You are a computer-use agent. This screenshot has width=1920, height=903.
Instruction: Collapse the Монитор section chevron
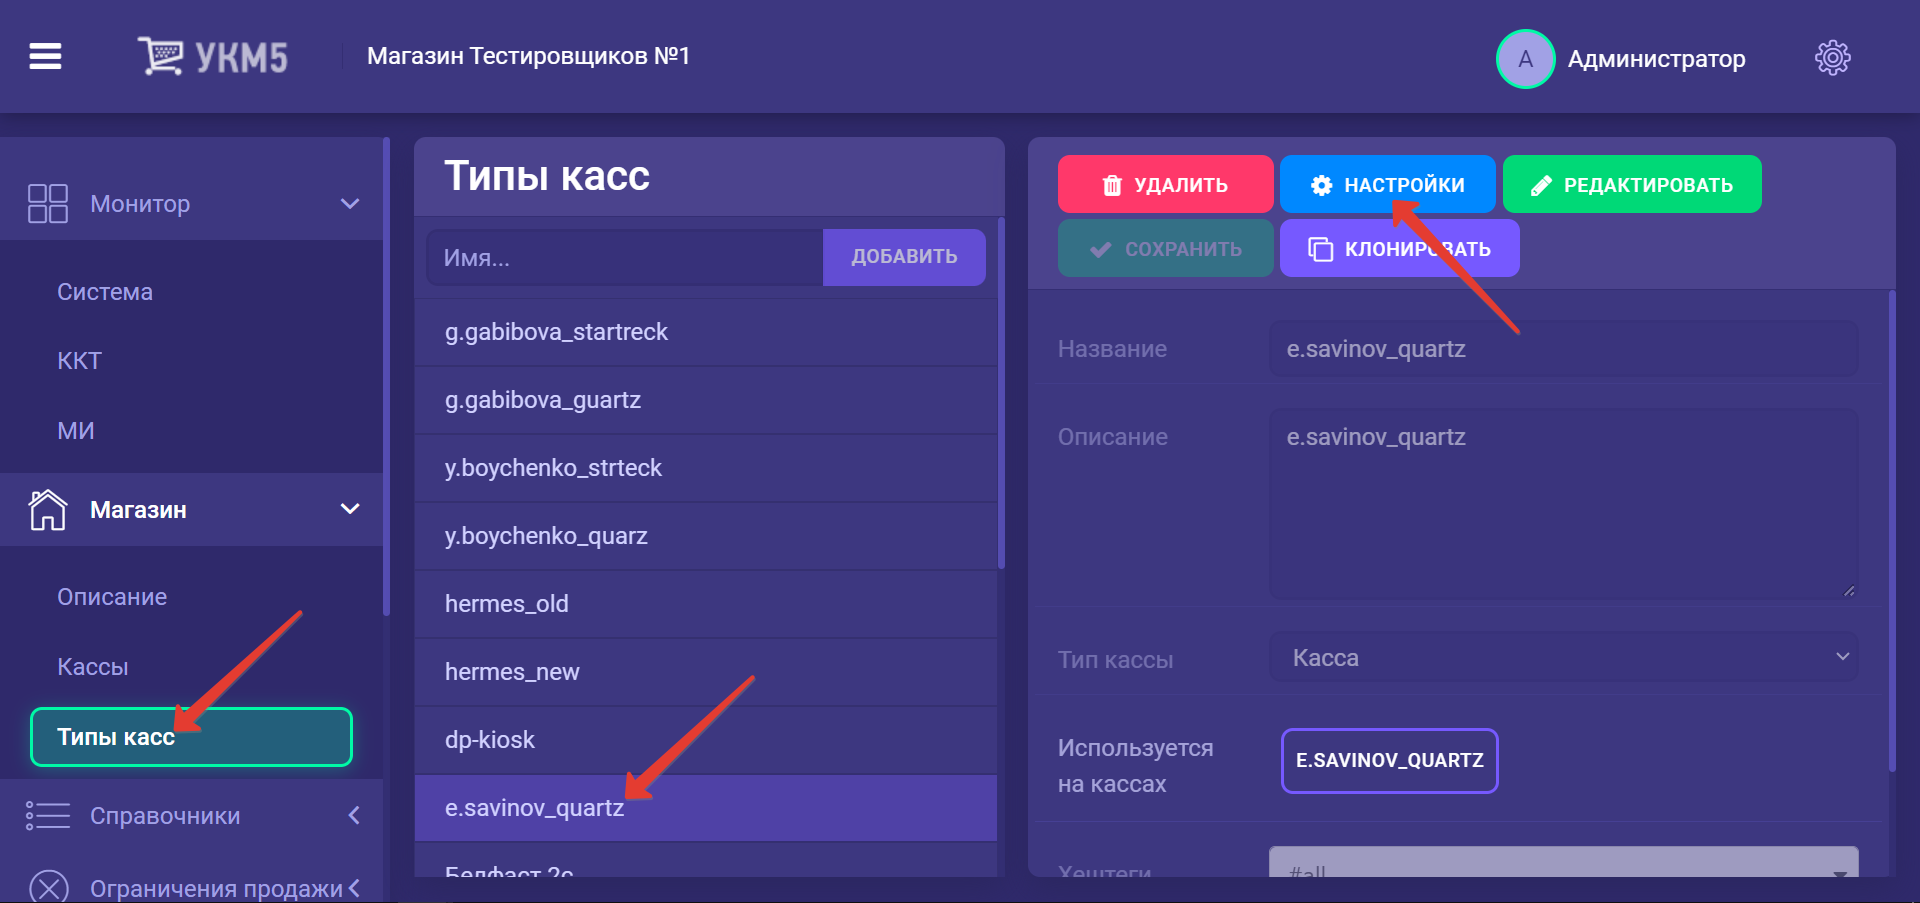click(350, 204)
